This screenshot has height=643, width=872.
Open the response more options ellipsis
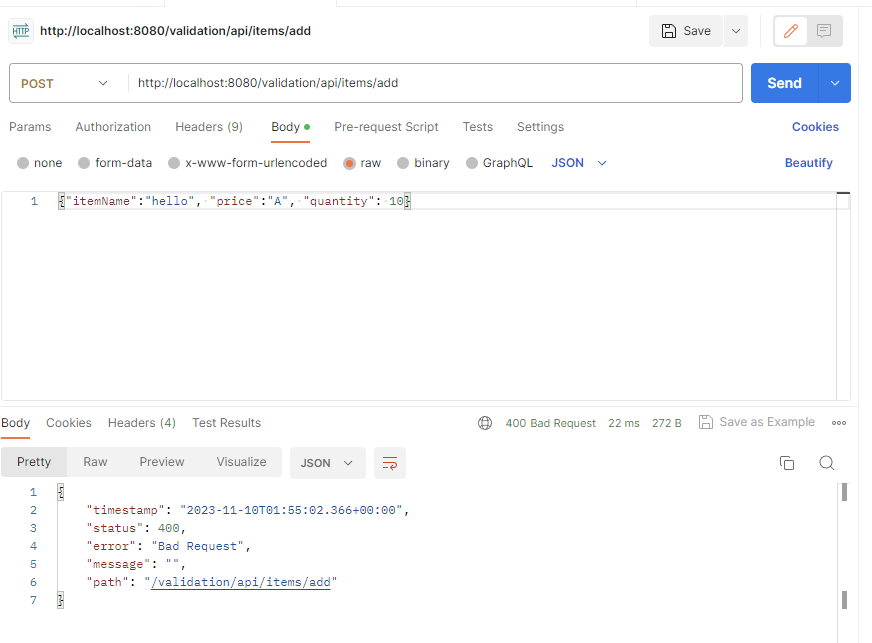click(839, 423)
